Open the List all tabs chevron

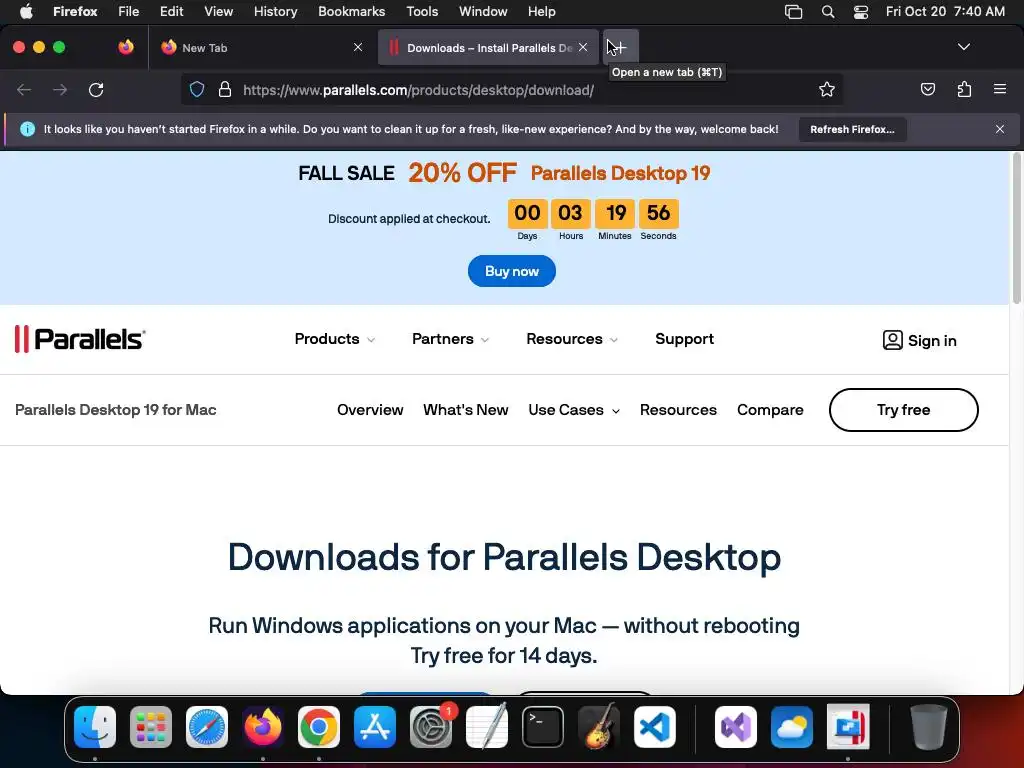click(x=963, y=47)
